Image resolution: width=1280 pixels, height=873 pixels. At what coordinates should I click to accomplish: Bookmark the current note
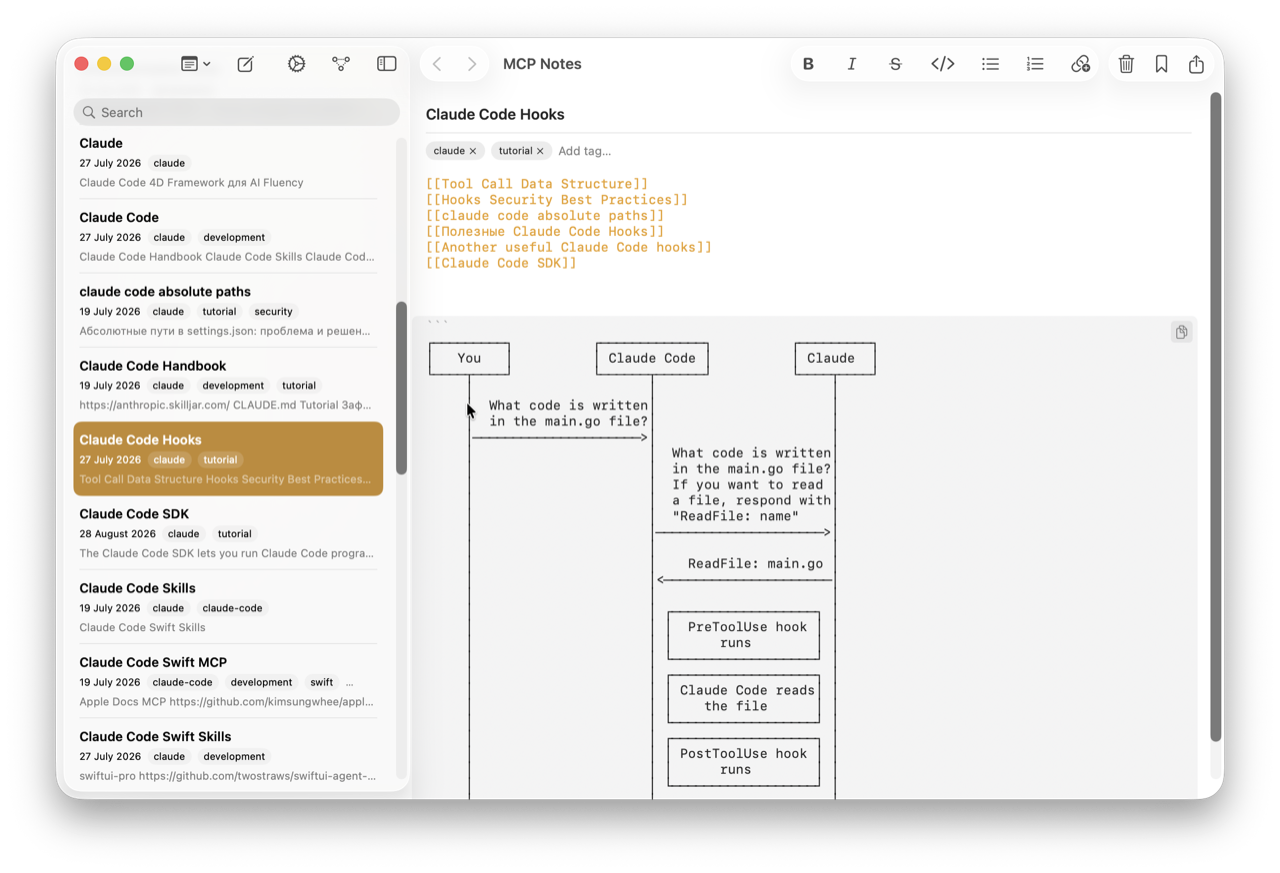[1161, 64]
